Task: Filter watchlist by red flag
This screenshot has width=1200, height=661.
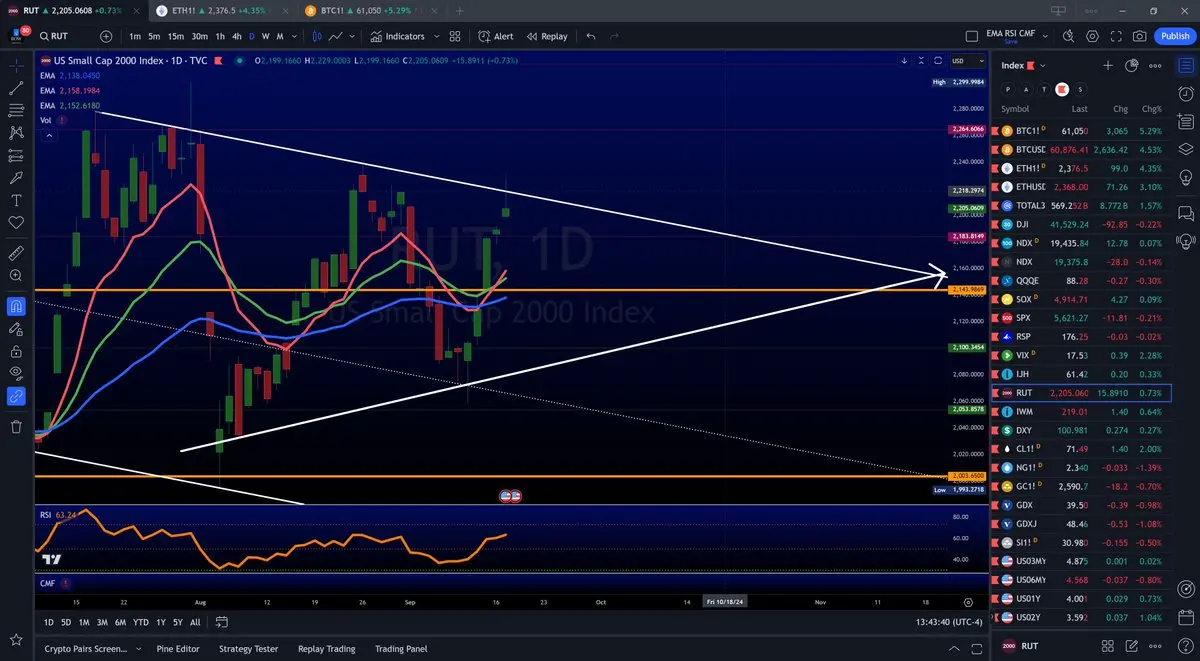Action: (x=1062, y=89)
